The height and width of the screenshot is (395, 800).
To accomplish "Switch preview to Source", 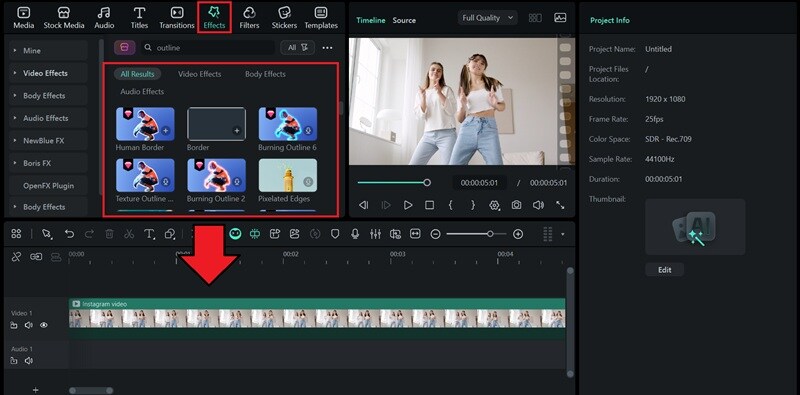I will 404,20.
